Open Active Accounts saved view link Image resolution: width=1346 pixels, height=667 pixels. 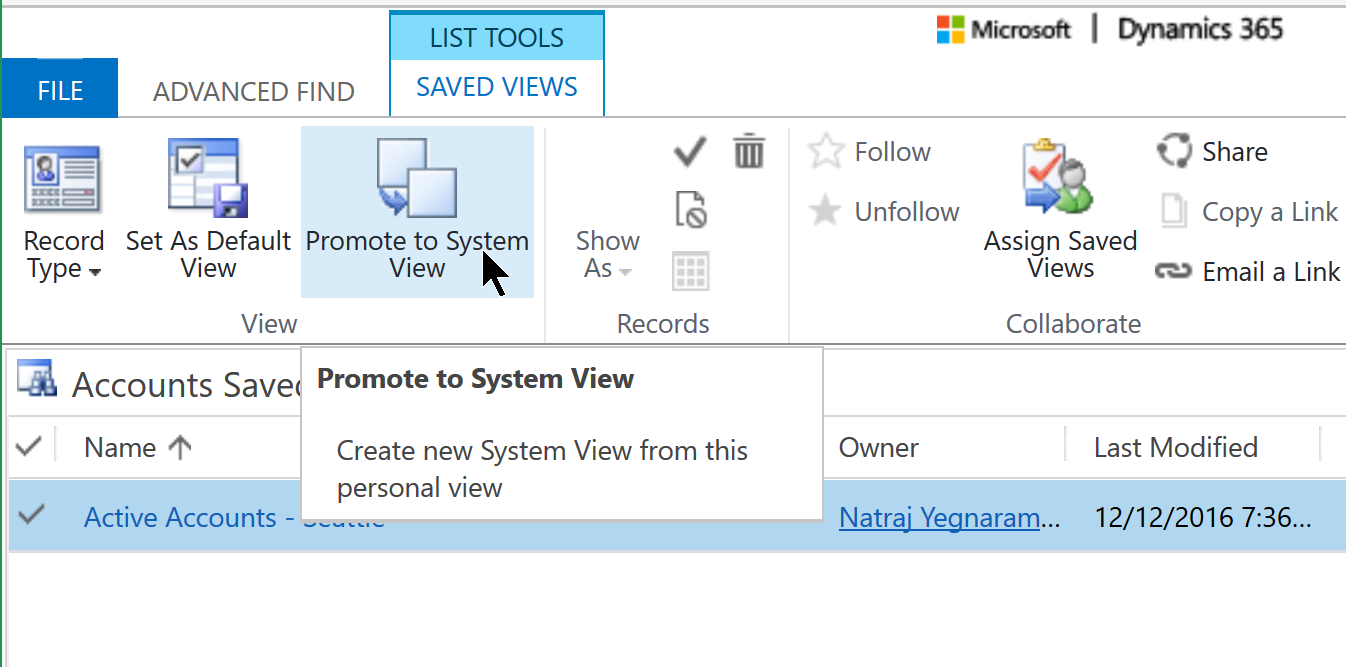coord(180,518)
